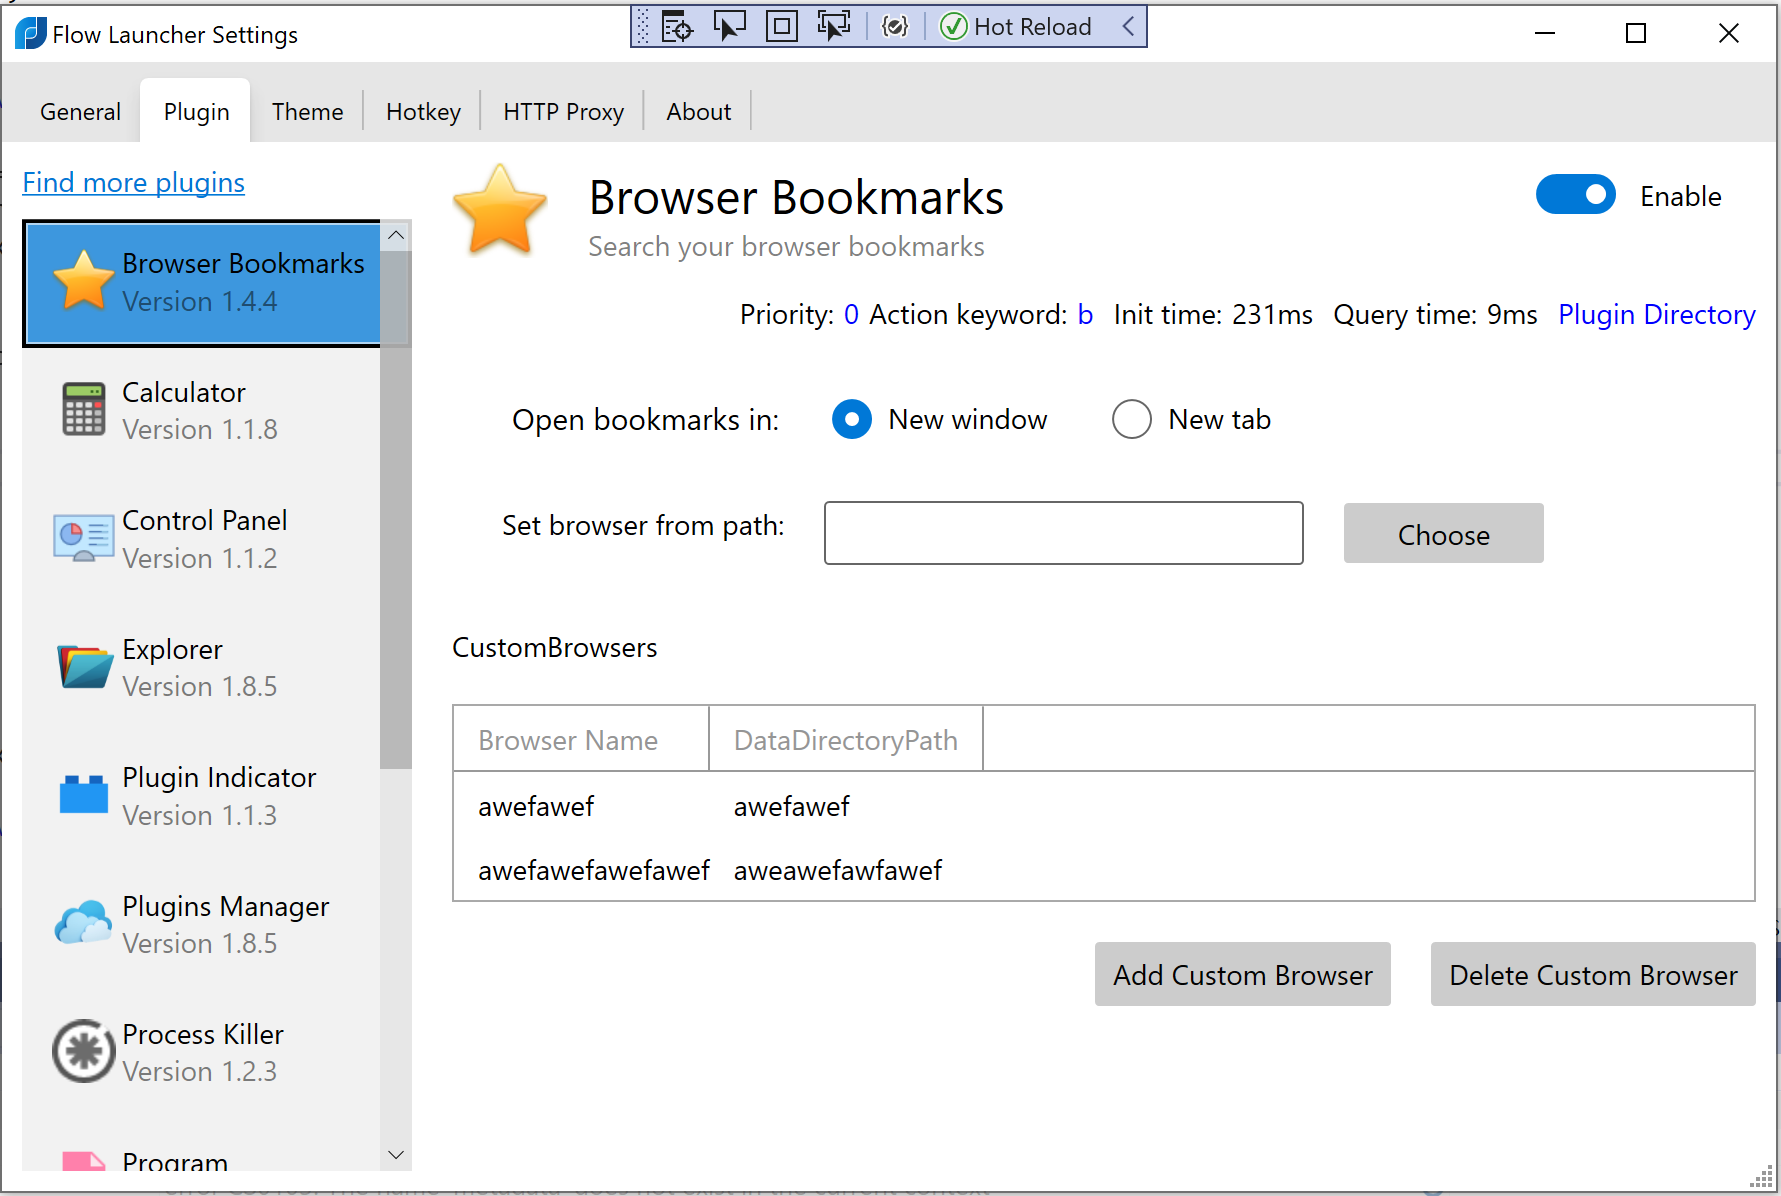Open the live visual tree debug icon
This screenshot has height=1196, width=1781.
tap(677, 27)
